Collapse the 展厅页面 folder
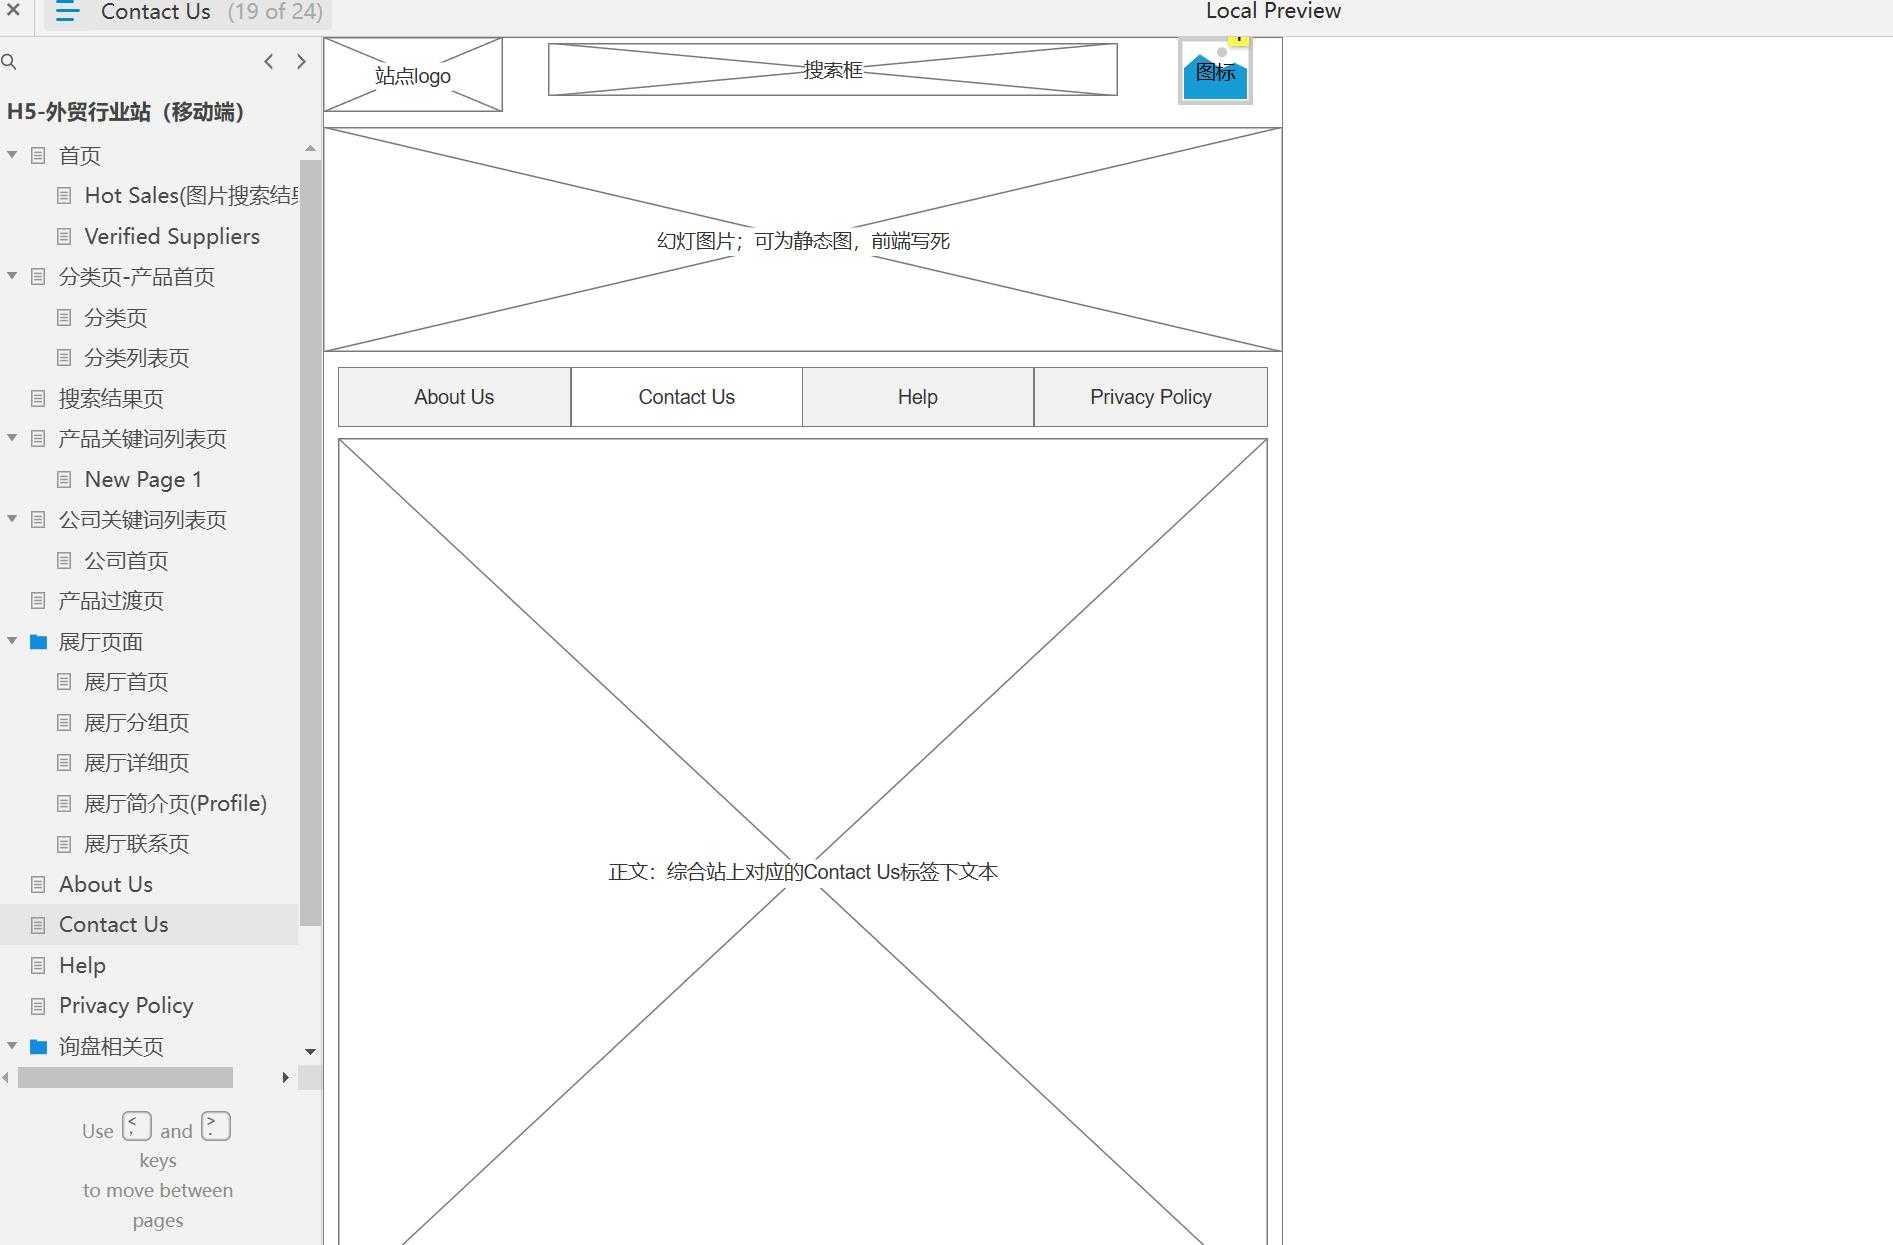1893x1245 pixels. pos(12,641)
